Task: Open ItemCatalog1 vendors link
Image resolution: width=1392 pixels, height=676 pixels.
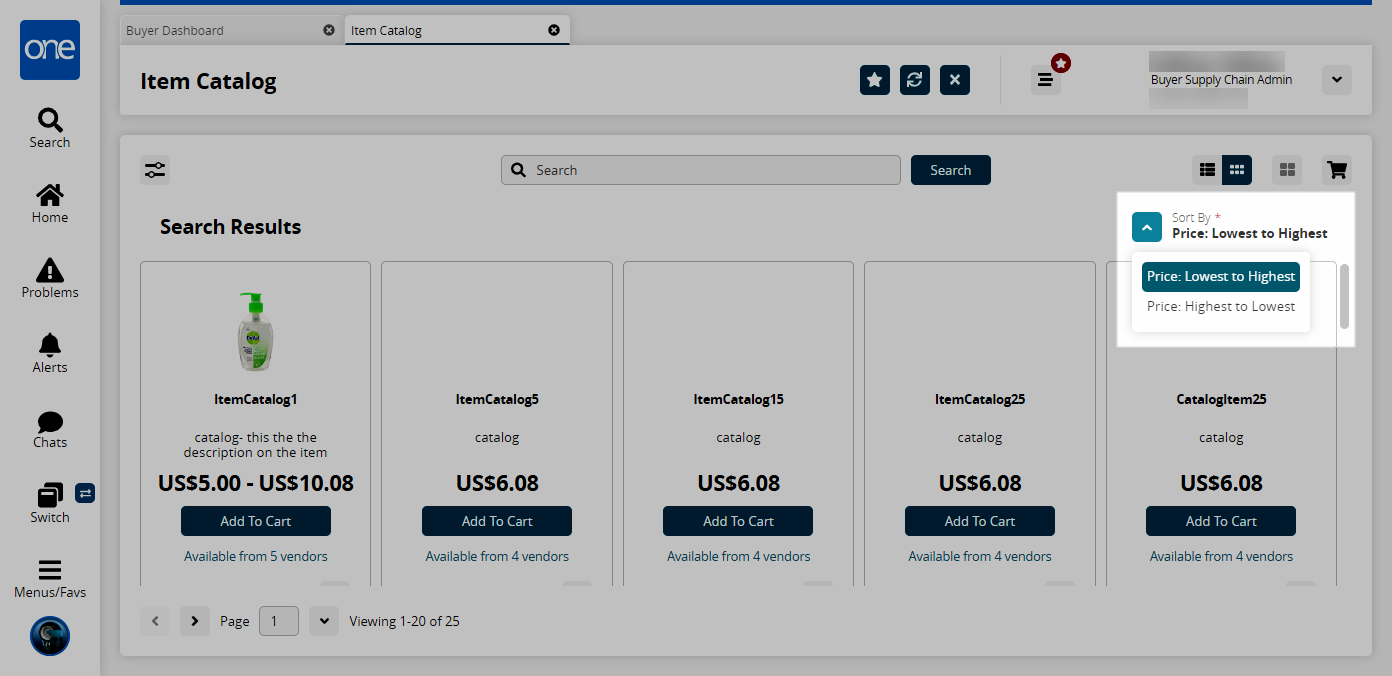Action: coord(256,557)
